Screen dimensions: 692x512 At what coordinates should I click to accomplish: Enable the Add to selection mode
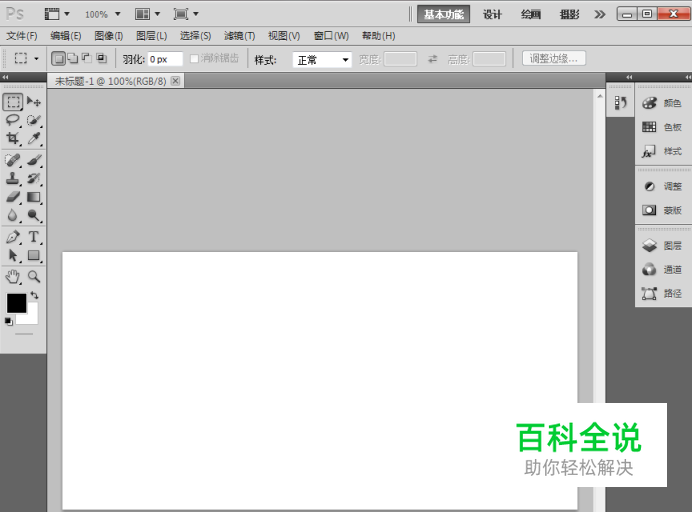[72, 59]
